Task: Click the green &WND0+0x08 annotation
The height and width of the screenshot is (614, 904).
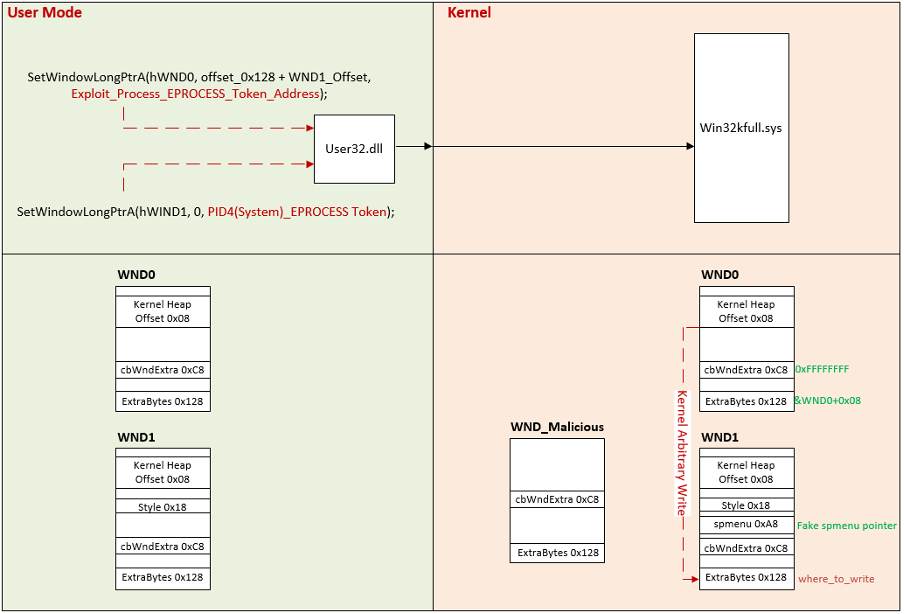Action: pos(827,400)
